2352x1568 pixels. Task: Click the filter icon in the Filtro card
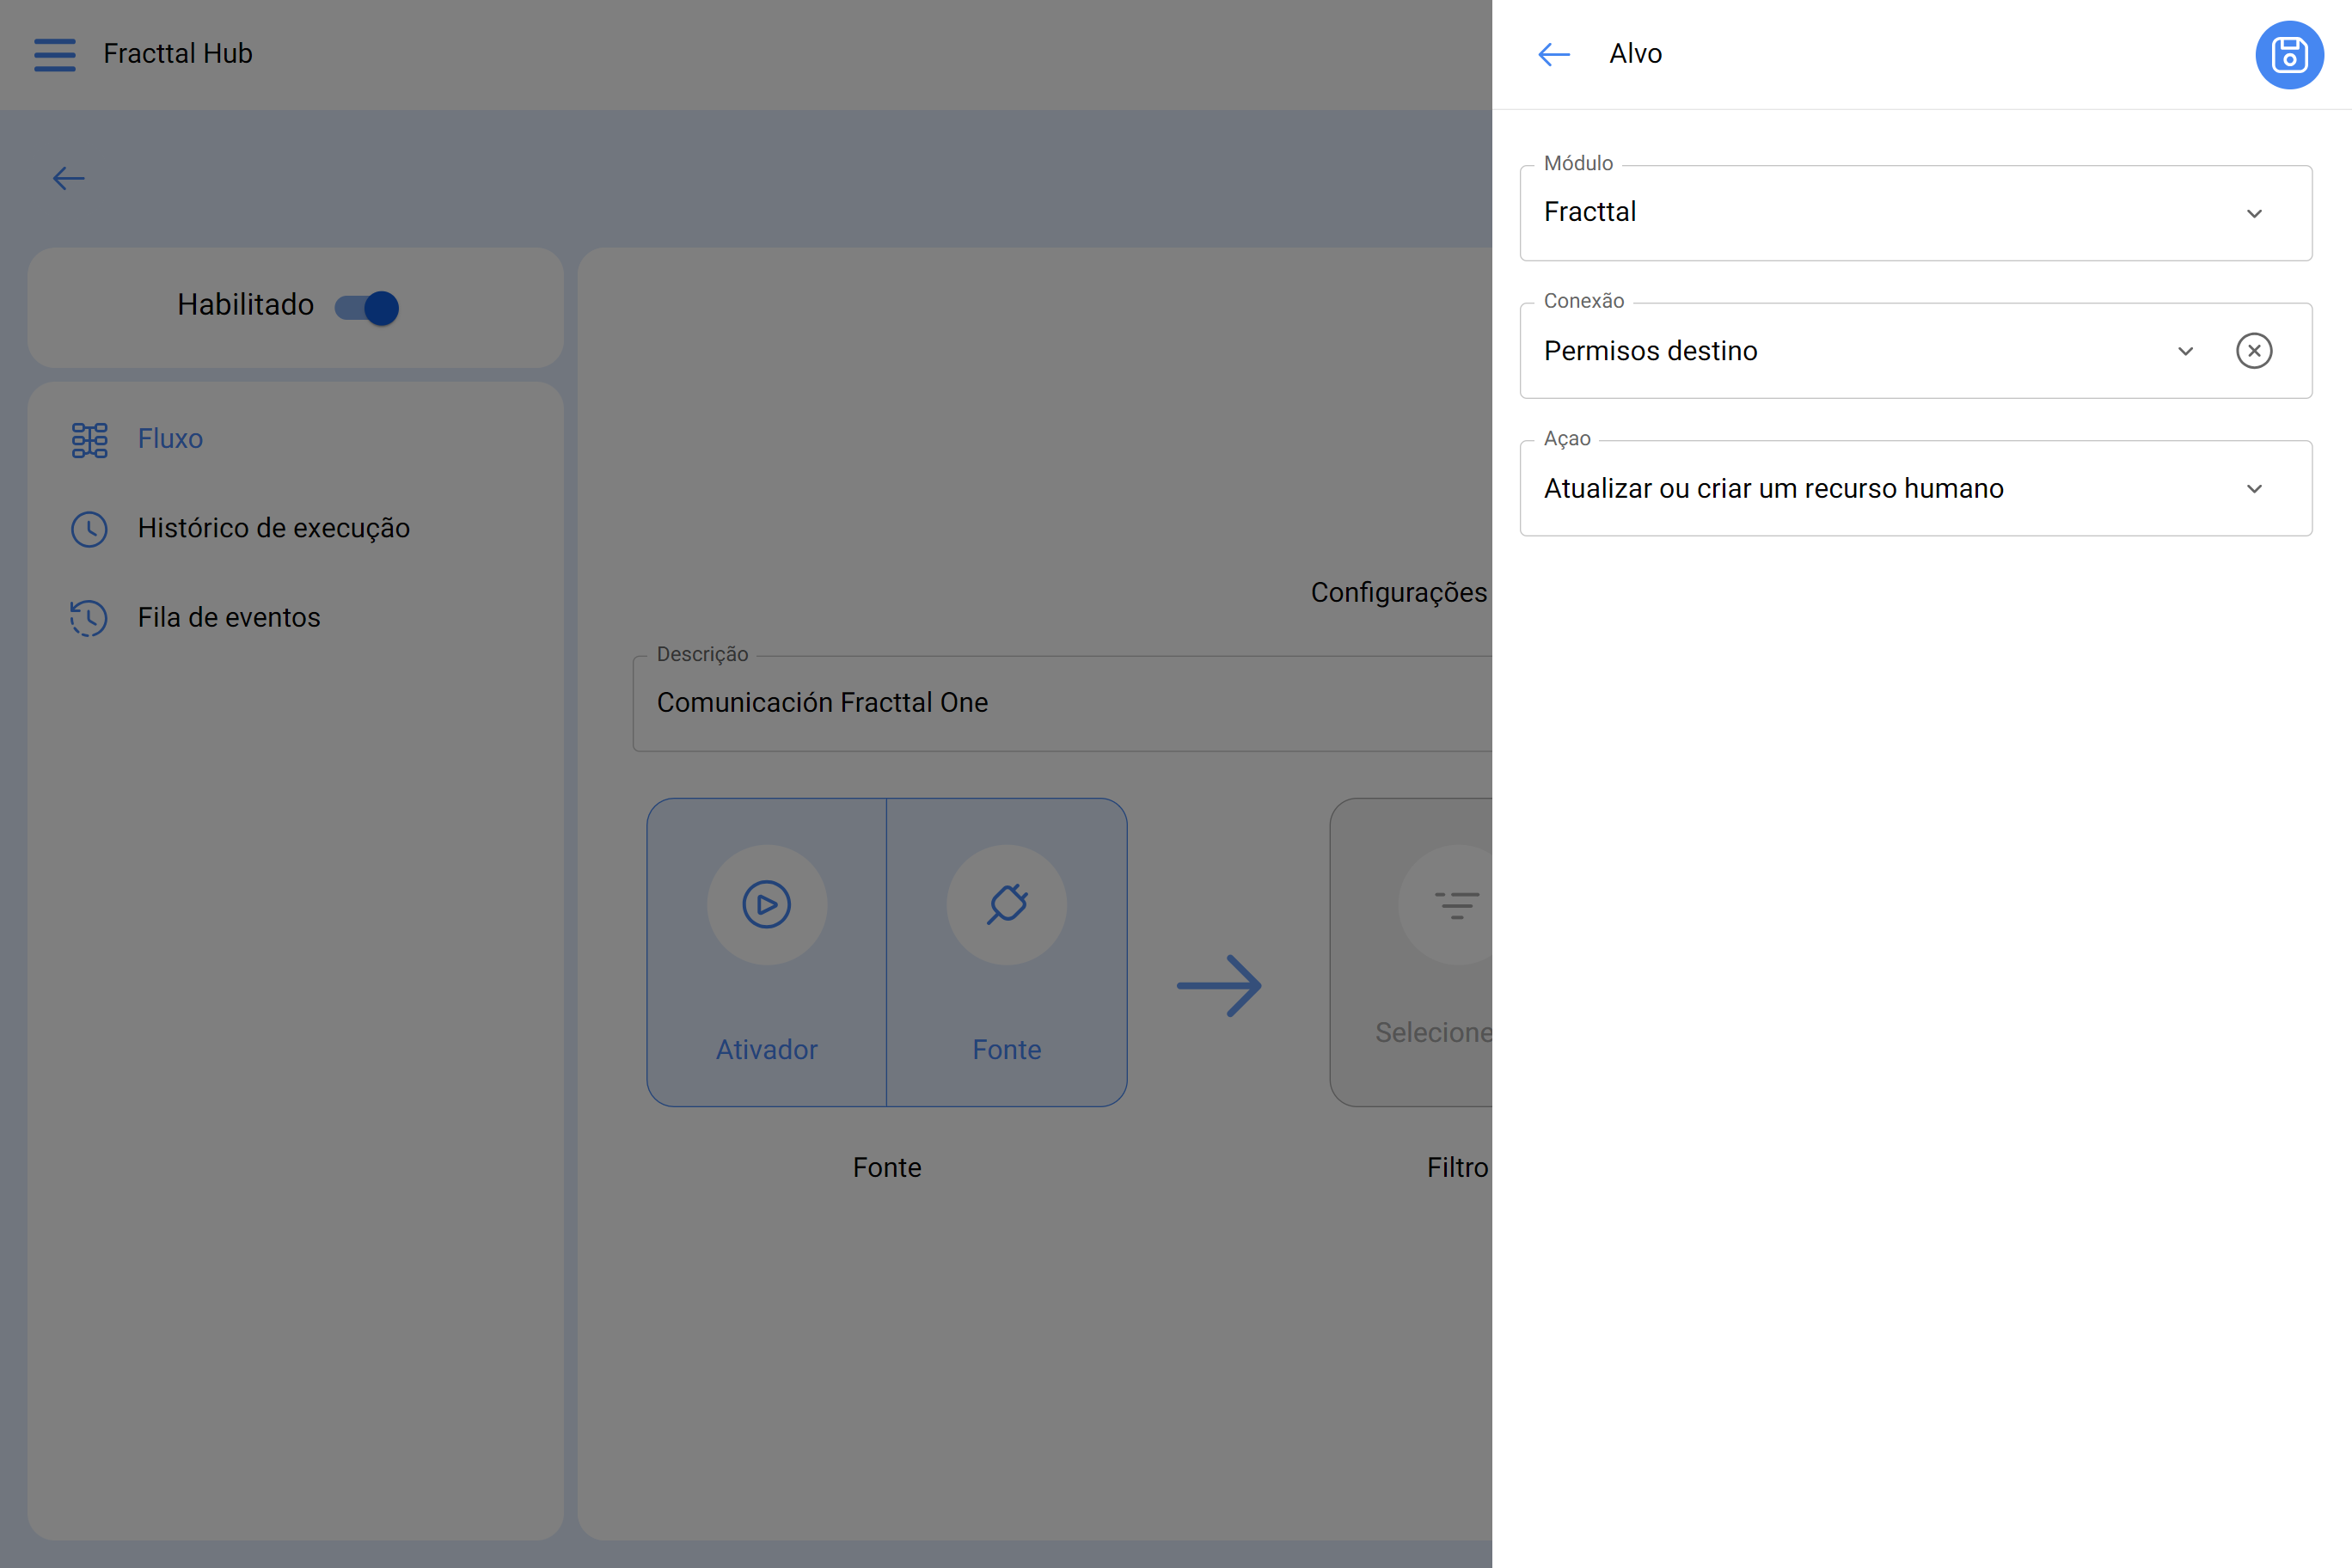(x=1456, y=904)
